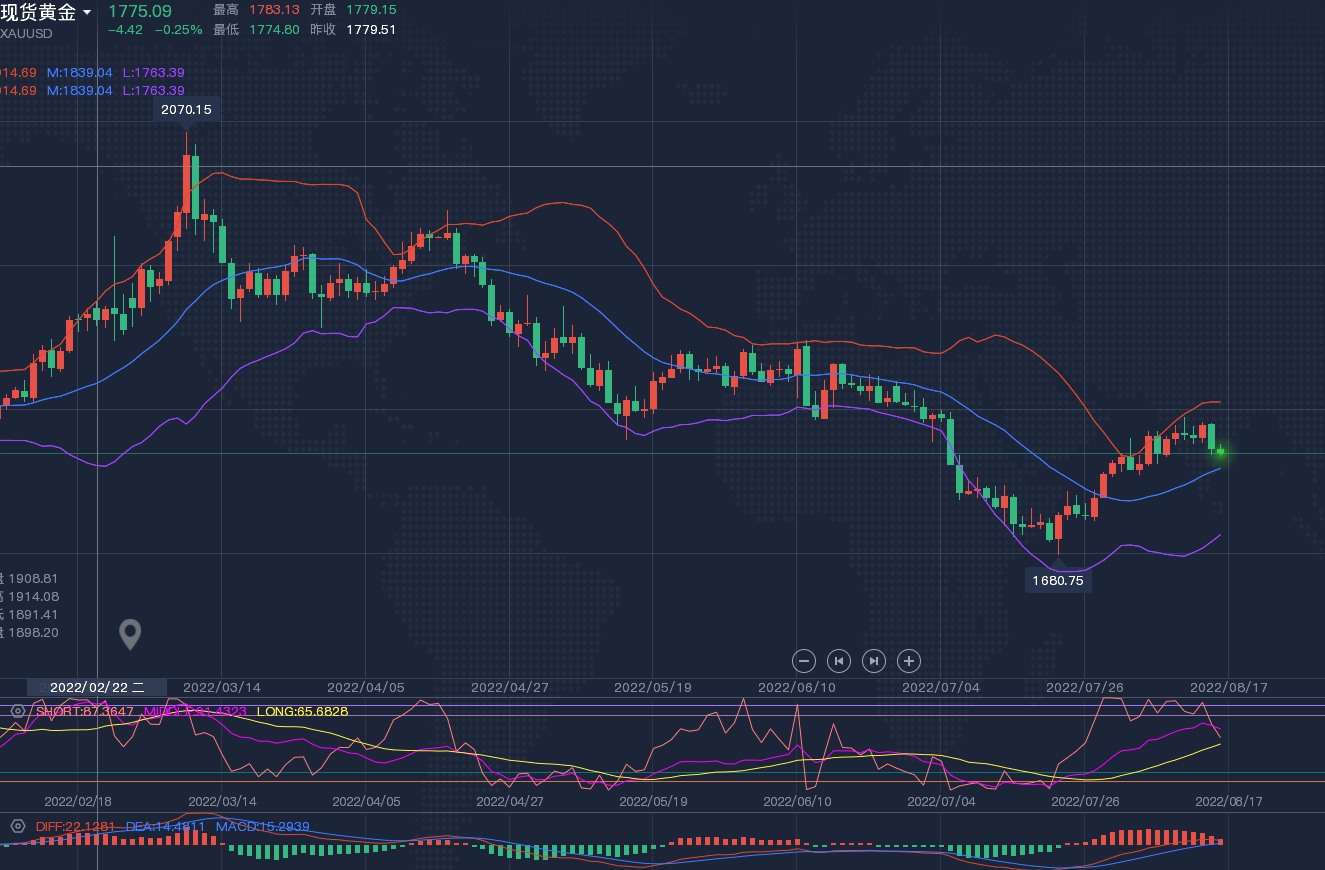Click the yellow LONG:65.6828 indicator label
The height and width of the screenshot is (870, 1325).
[302, 711]
